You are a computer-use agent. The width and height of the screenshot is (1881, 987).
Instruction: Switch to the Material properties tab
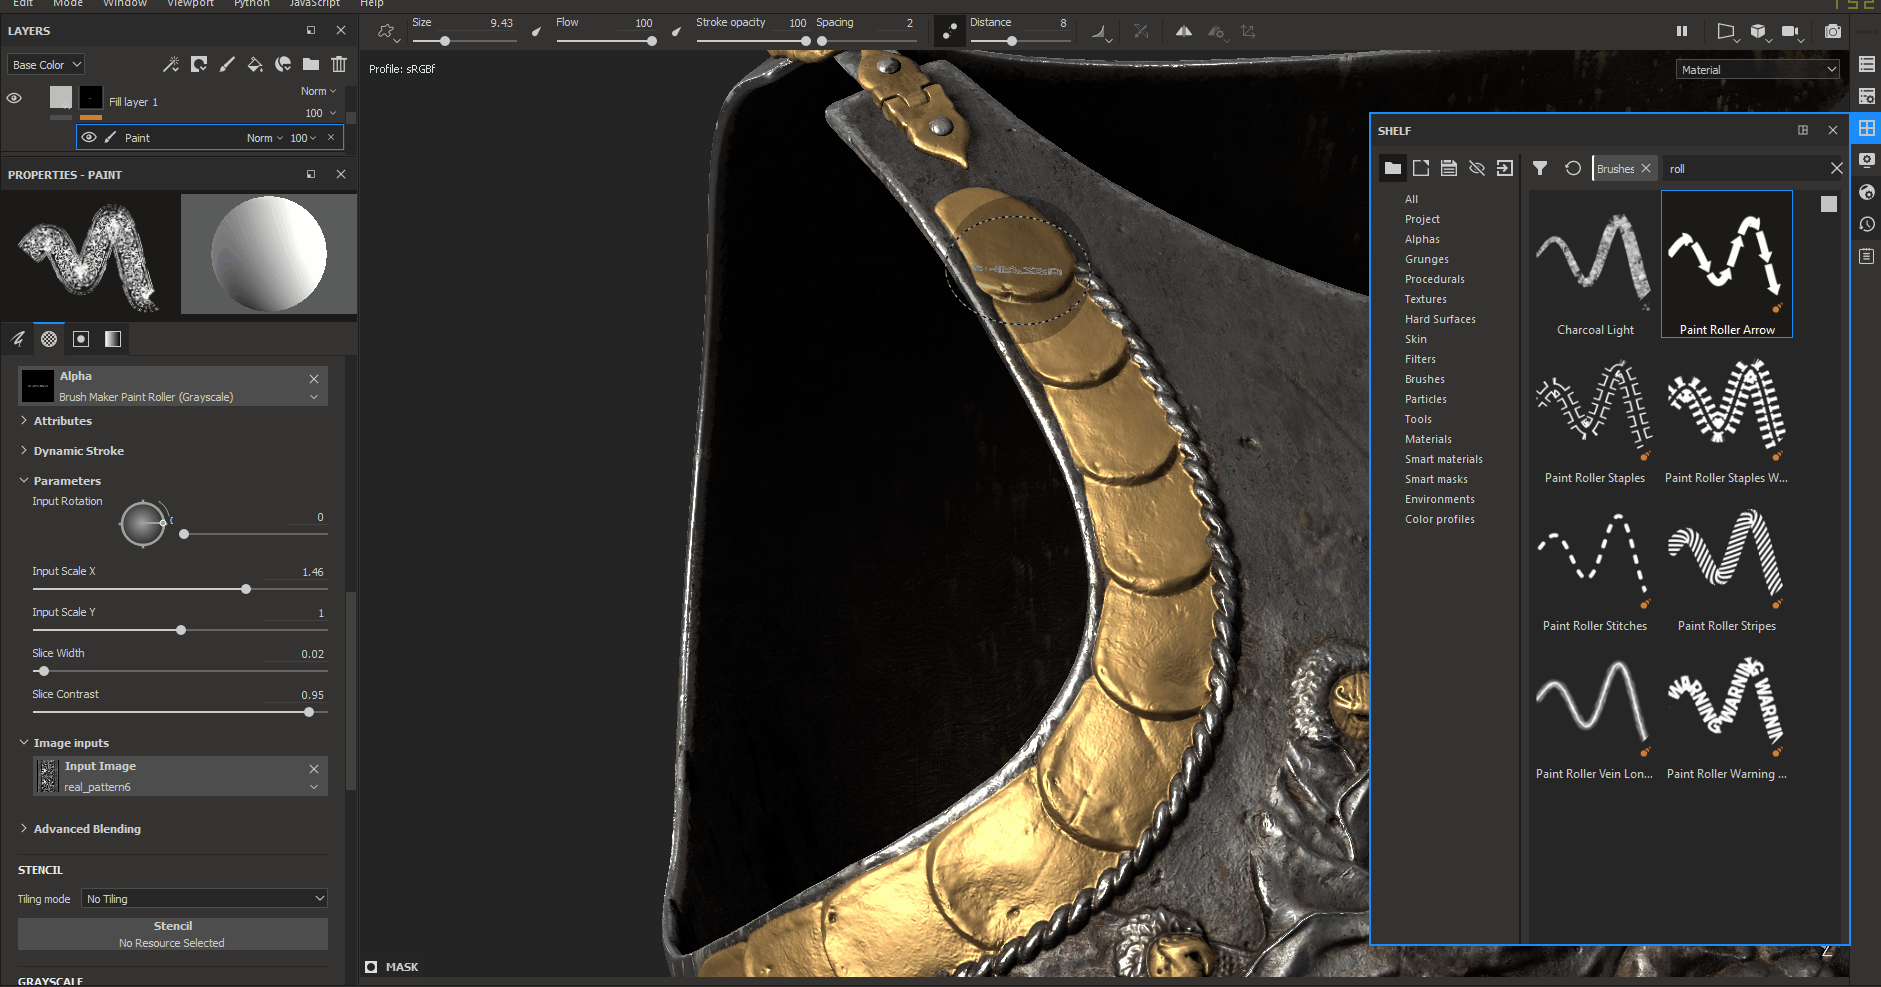point(113,339)
